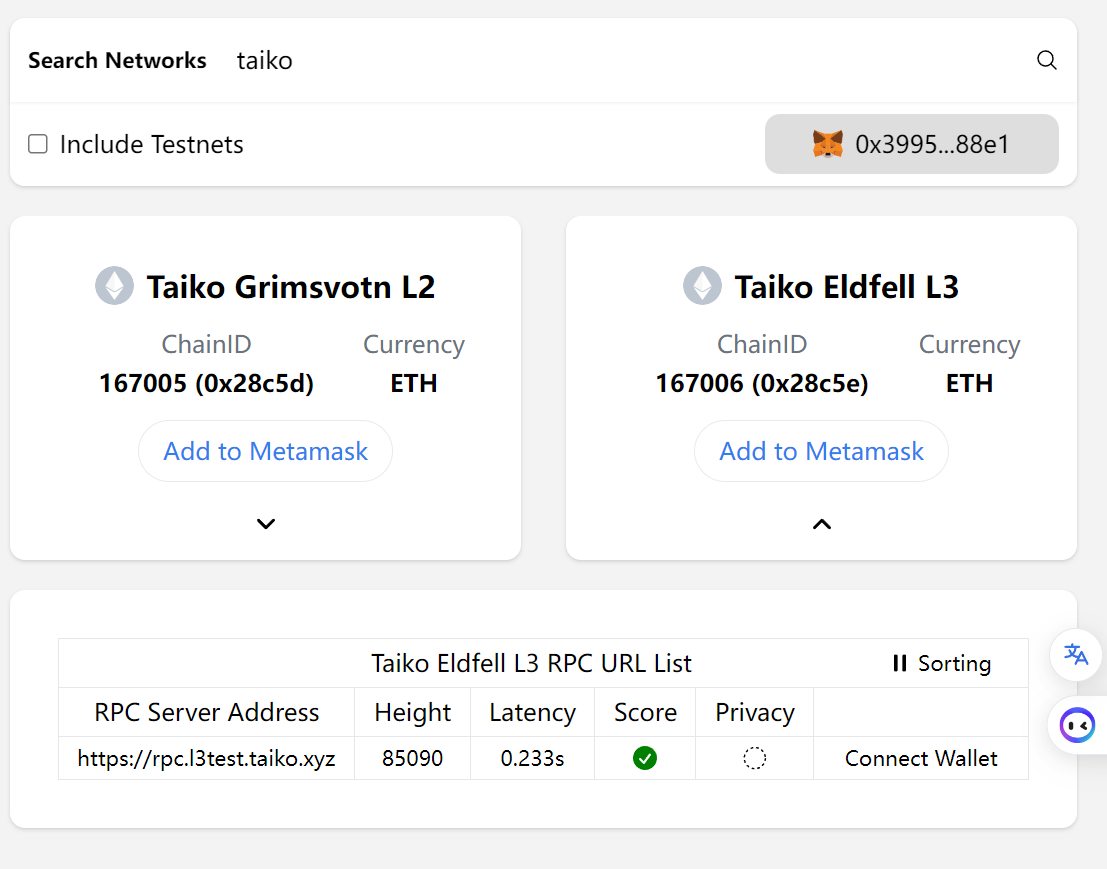Image resolution: width=1107 pixels, height=869 pixels.
Task: Click the Privacy column header
Action: [755, 712]
